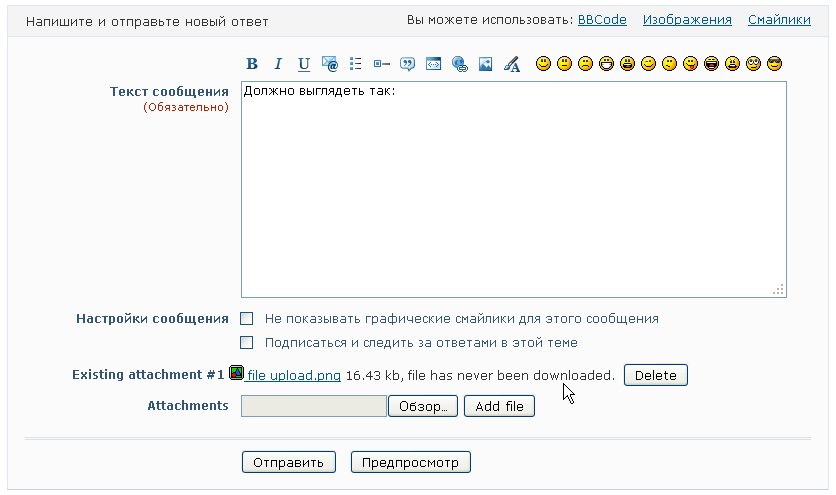Open the font color tool
Image resolution: width=836 pixels, height=495 pixels.
click(512, 64)
